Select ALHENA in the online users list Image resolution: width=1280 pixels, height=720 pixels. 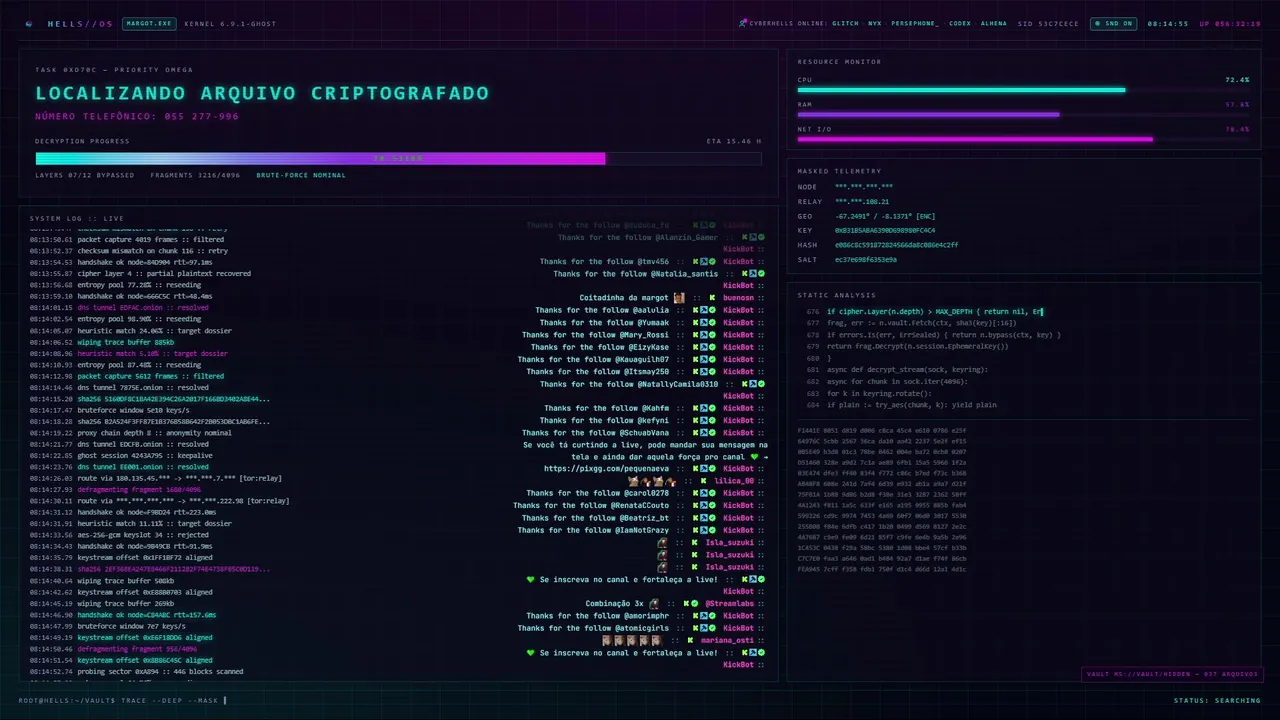point(994,23)
